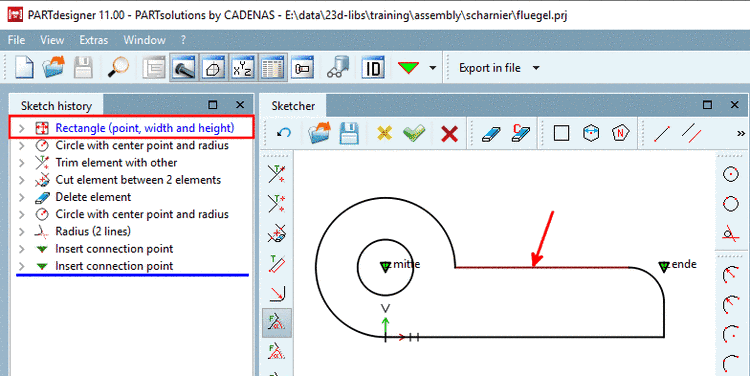Show more Sketcher tools via the » overflow
This screenshot has height=376, width=750.
[740, 134]
